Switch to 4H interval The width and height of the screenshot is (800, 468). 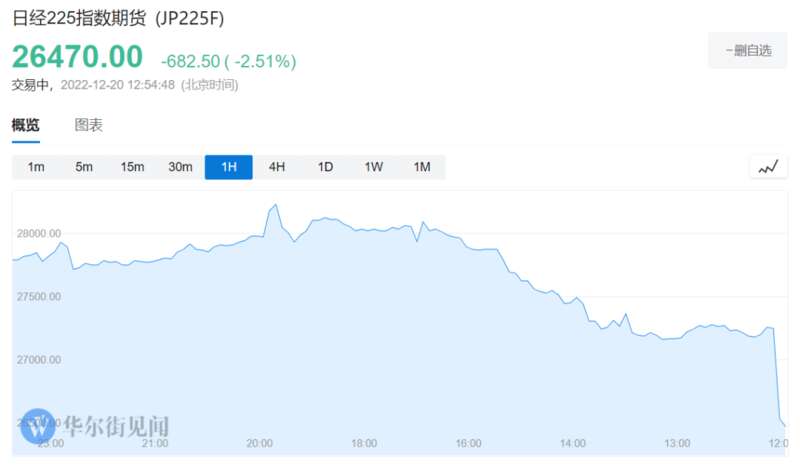click(x=277, y=167)
